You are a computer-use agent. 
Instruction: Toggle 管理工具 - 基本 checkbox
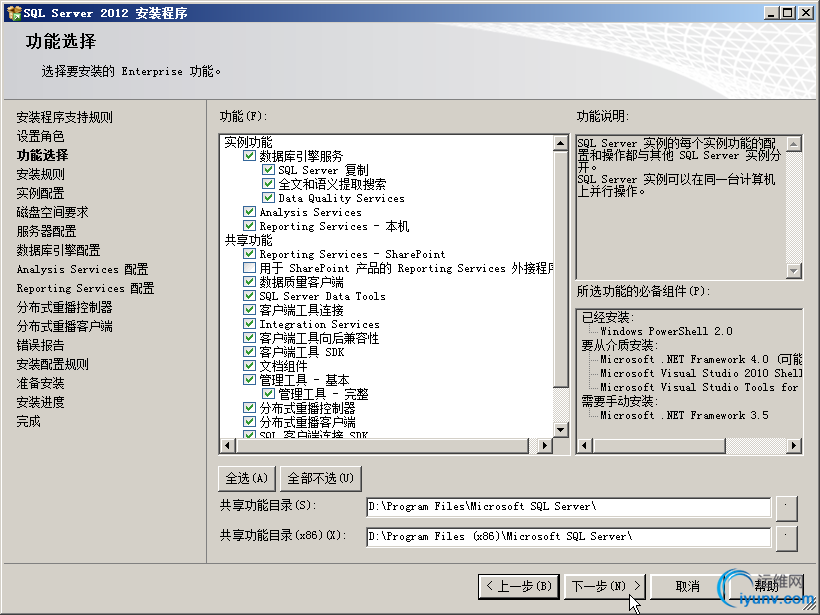(249, 380)
